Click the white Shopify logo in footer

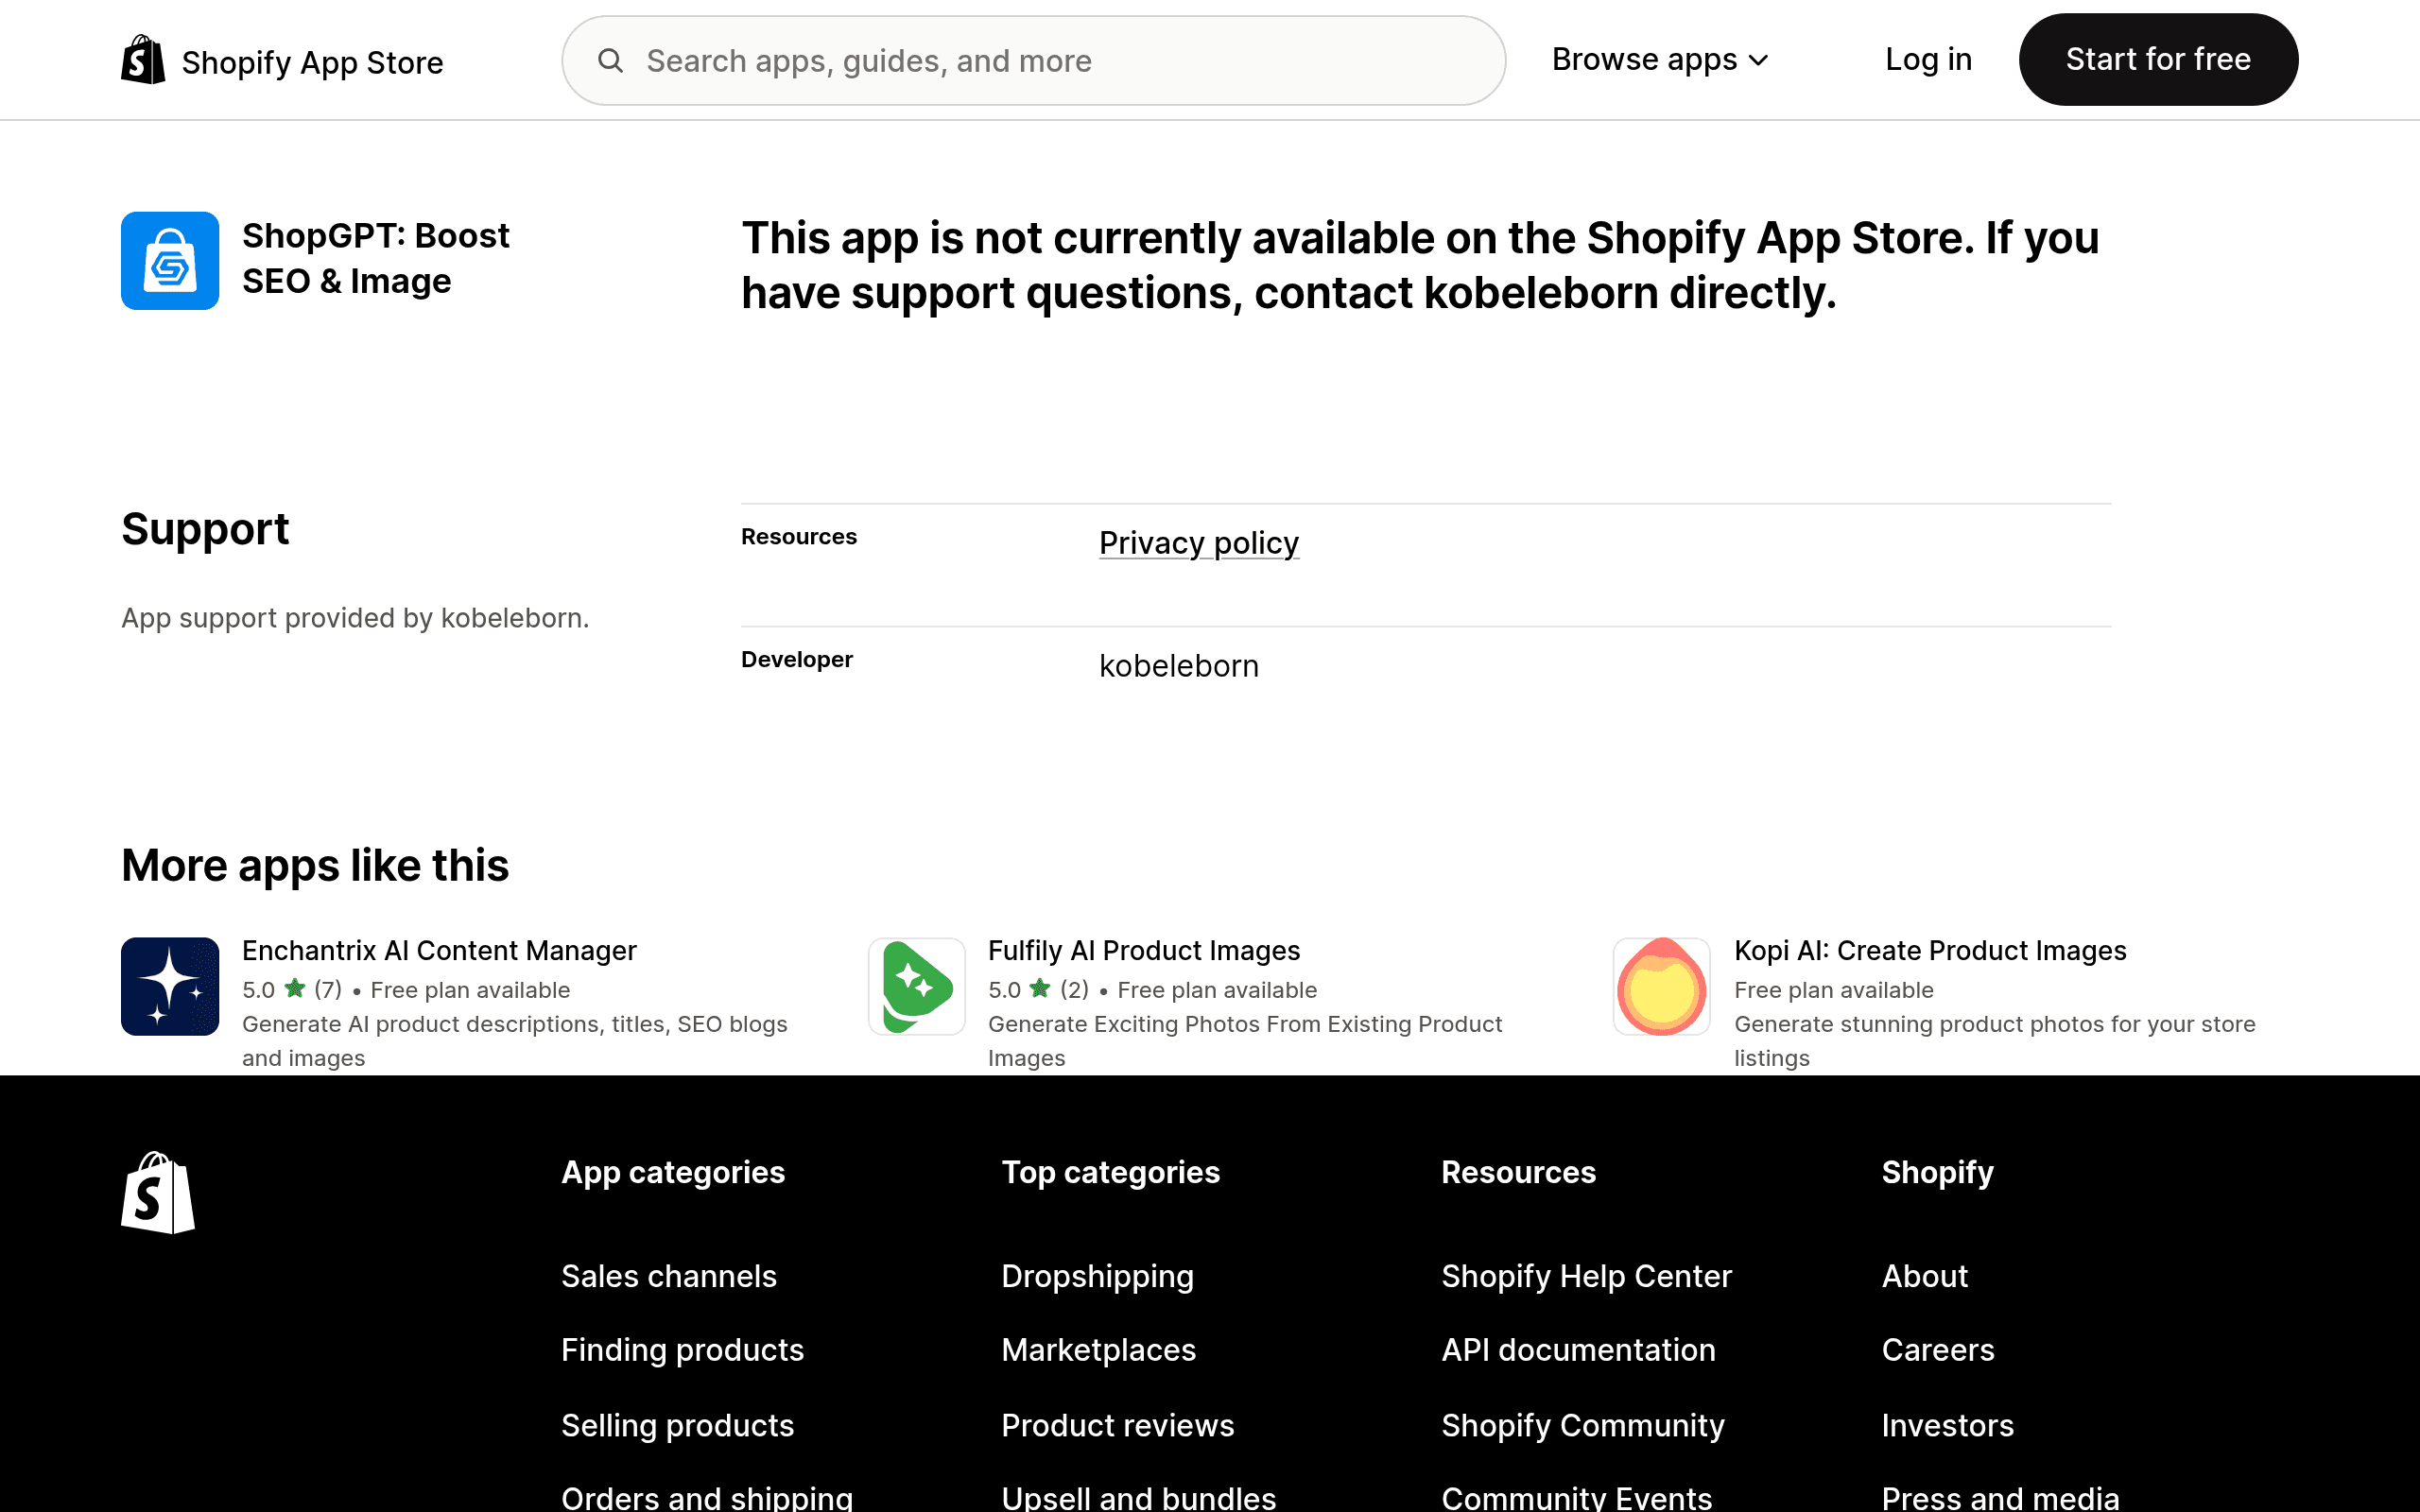point(158,1192)
